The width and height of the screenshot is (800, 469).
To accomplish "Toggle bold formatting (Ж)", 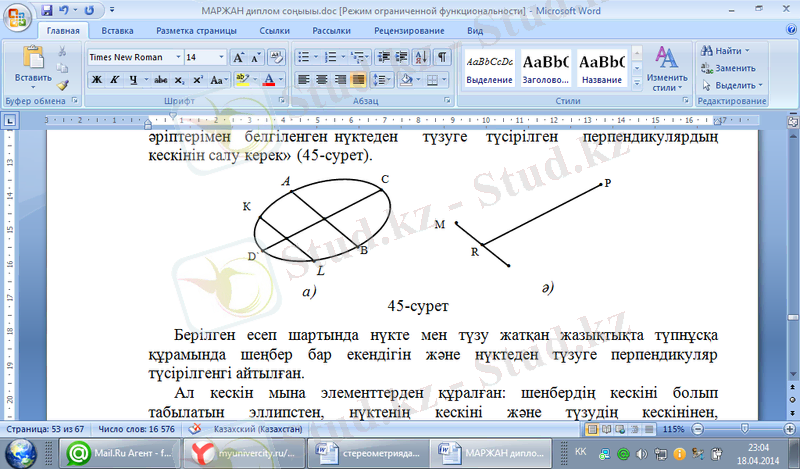I will tap(98, 79).
